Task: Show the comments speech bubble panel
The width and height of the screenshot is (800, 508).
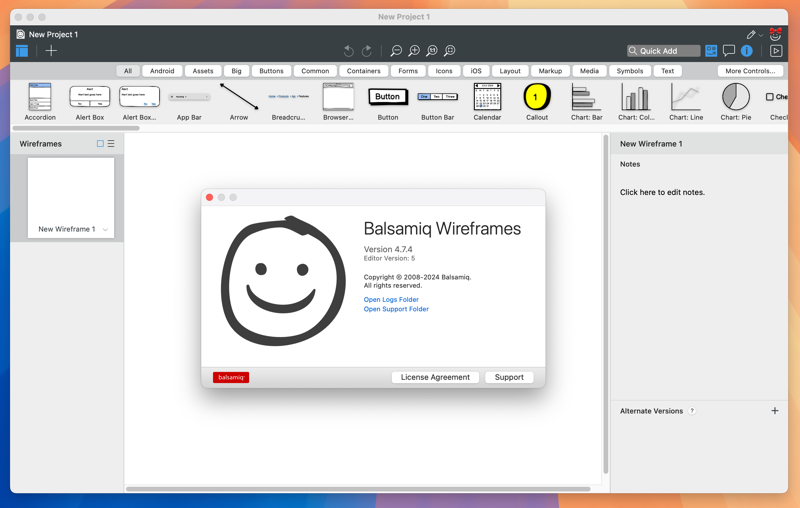Action: pyautogui.click(x=729, y=50)
